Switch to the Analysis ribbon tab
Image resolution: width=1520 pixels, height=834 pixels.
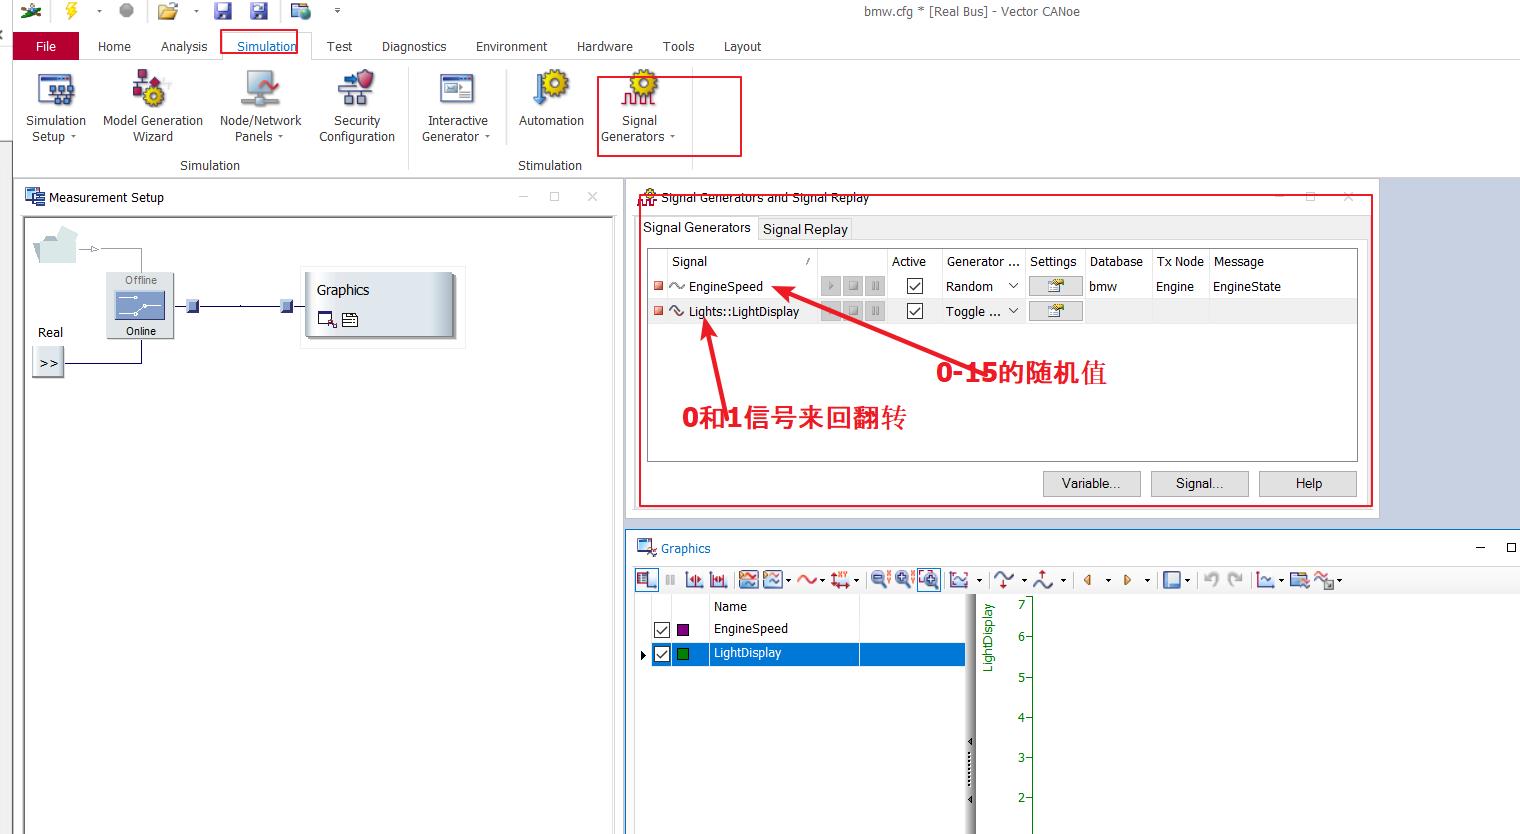[x=184, y=46]
